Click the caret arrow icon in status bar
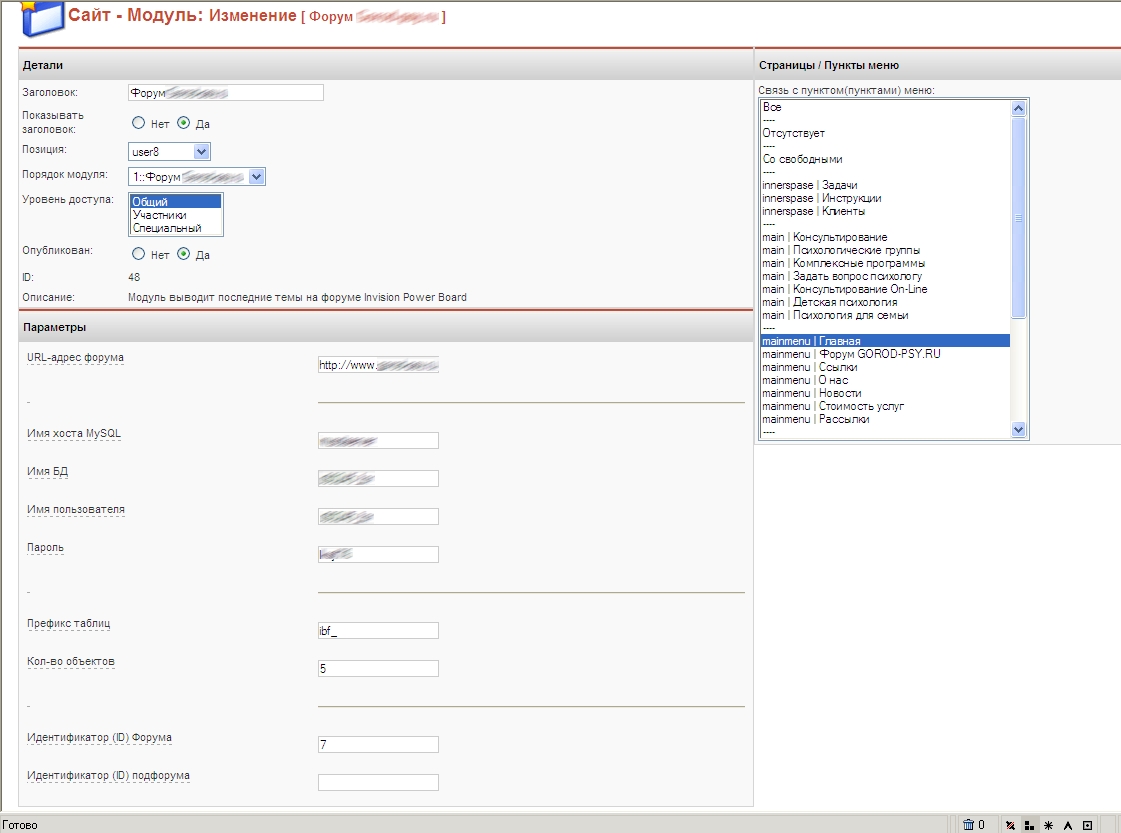Viewport: 1121px width, 833px height. (1067, 825)
